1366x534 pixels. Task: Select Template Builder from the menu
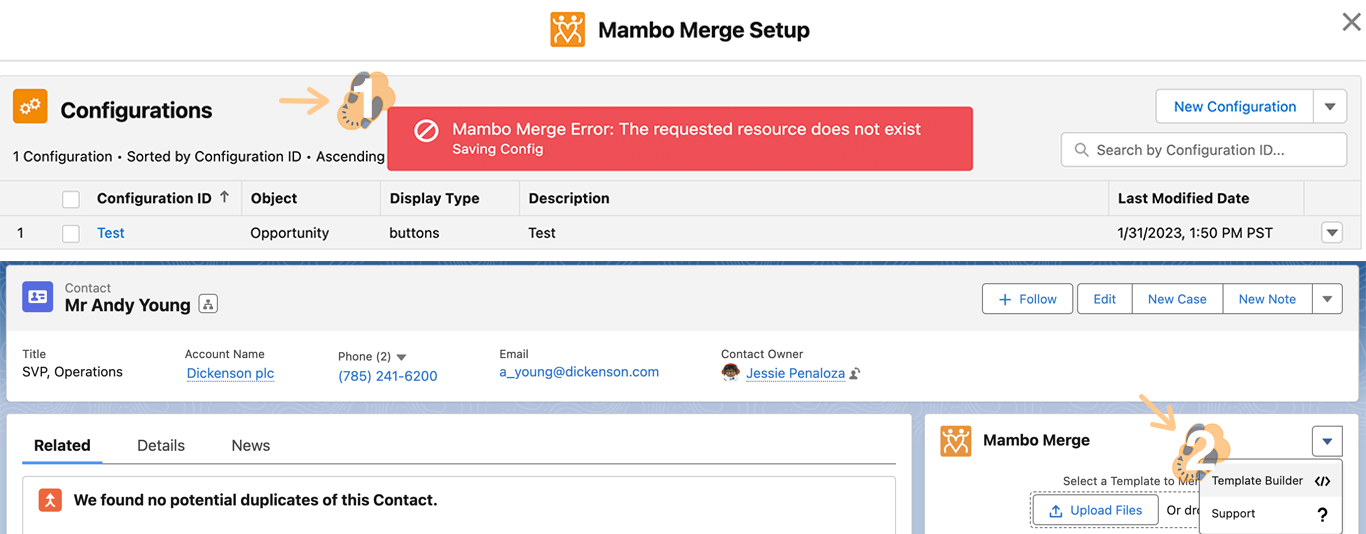(1257, 481)
